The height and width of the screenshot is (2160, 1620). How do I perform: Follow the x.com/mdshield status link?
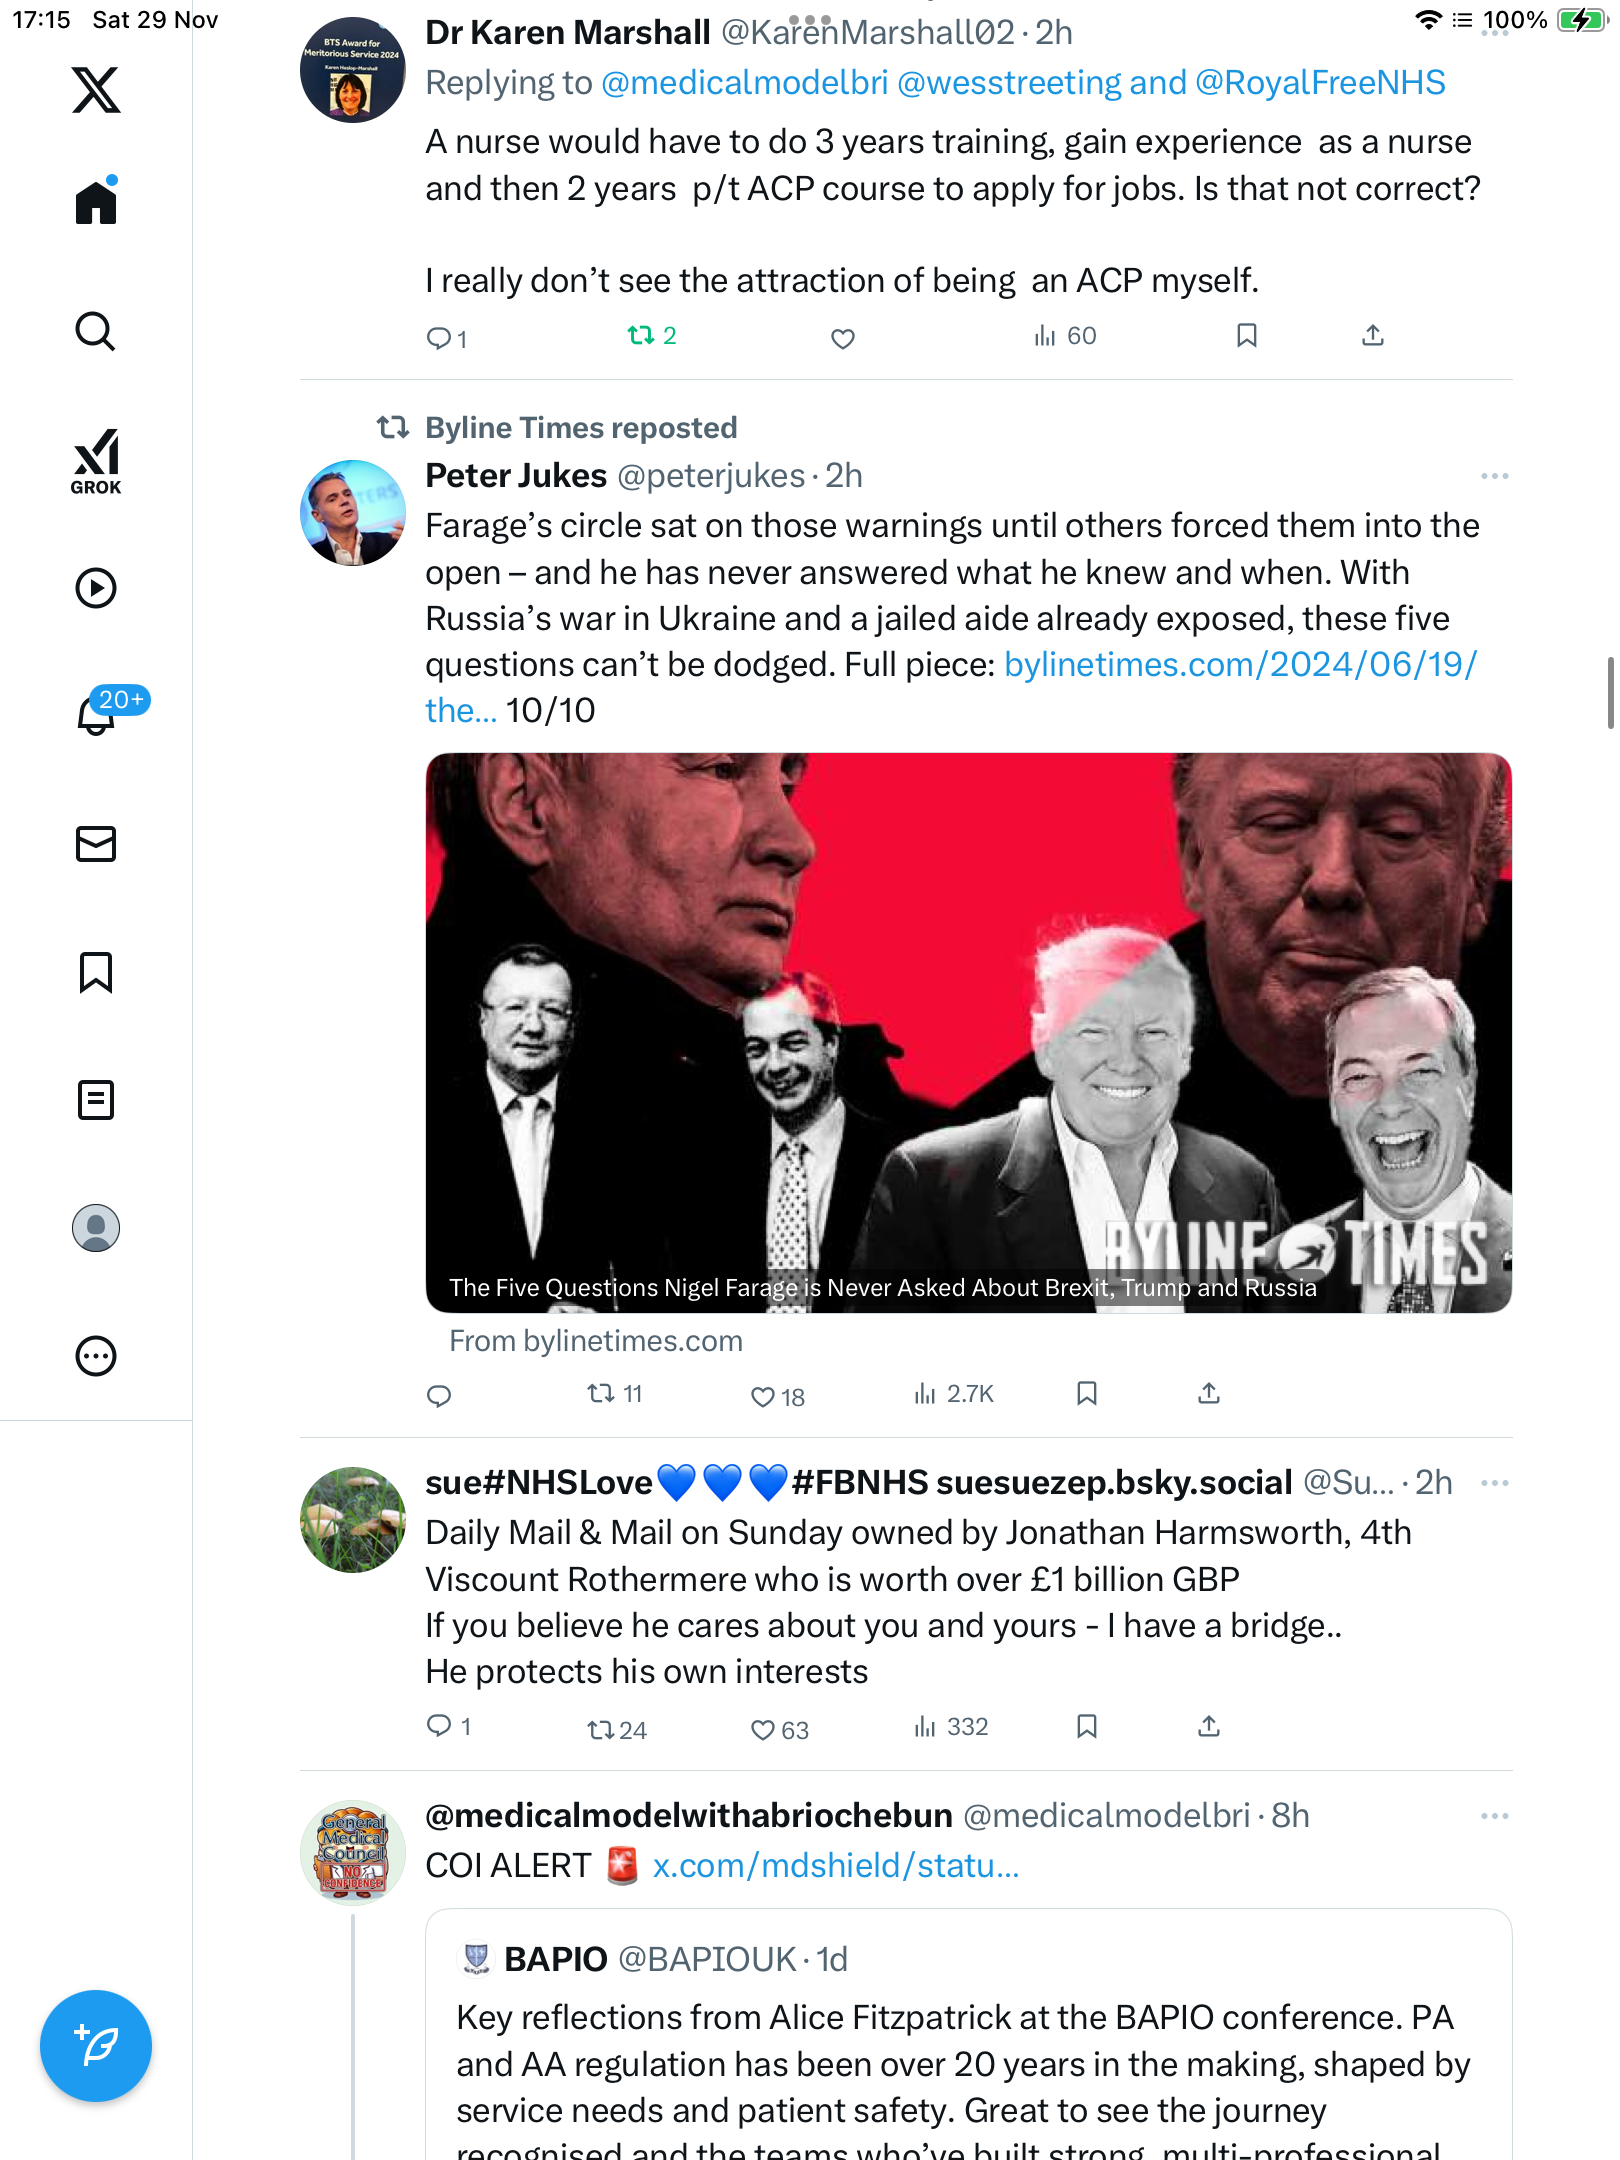pyautogui.click(x=835, y=1866)
